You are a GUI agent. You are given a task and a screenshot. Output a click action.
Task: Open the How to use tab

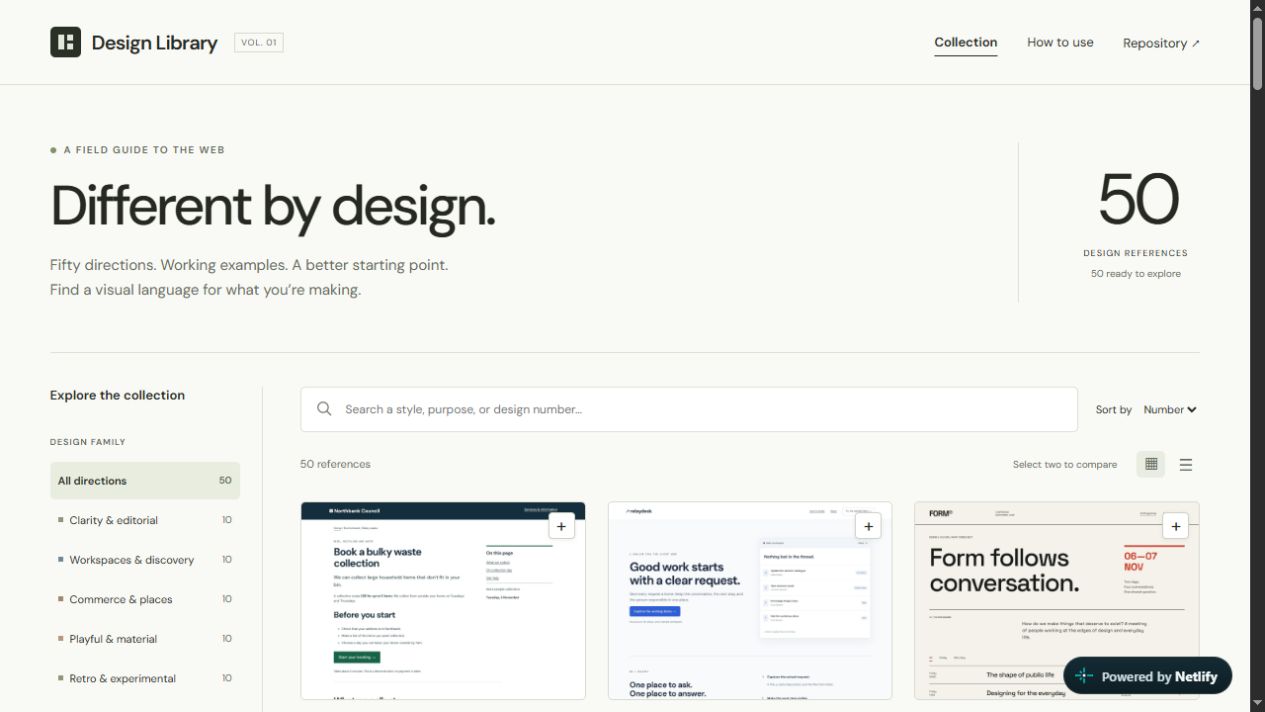pyautogui.click(x=1060, y=43)
